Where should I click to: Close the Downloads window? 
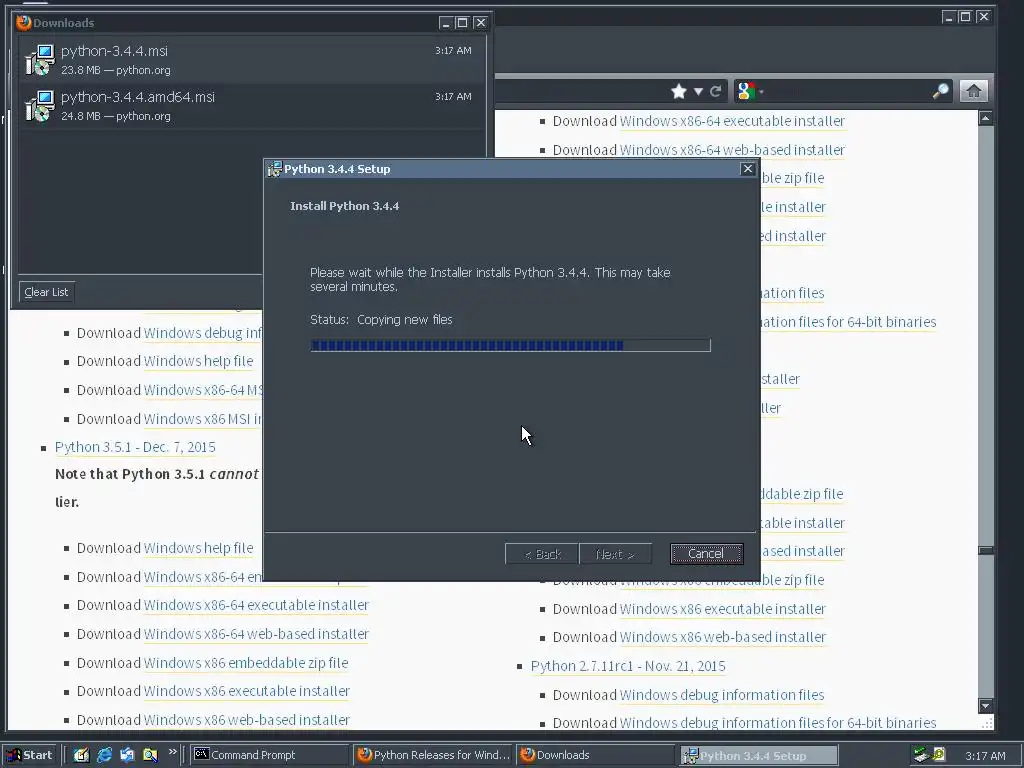(x=481, y=23)
